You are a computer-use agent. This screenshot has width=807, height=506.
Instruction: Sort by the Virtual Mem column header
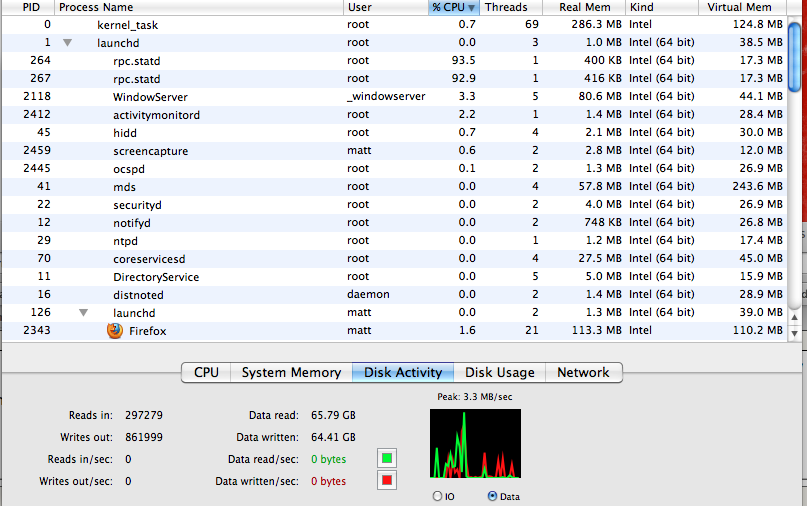(x=743, y=7)
